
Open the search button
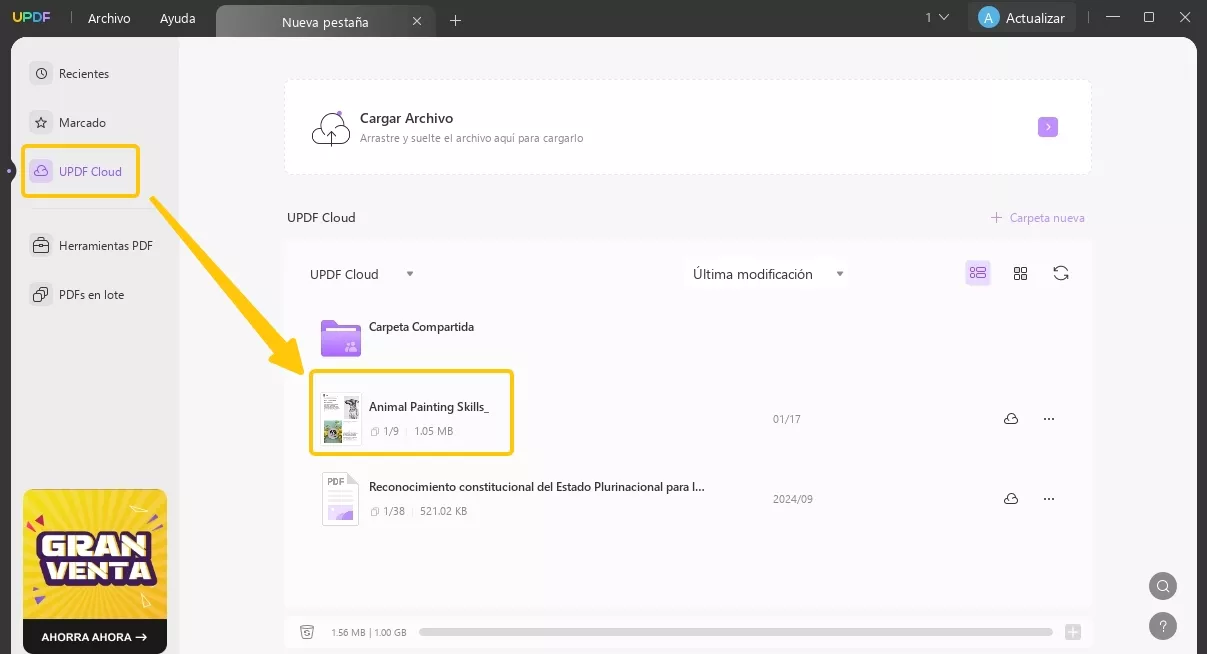point(1162,586)
